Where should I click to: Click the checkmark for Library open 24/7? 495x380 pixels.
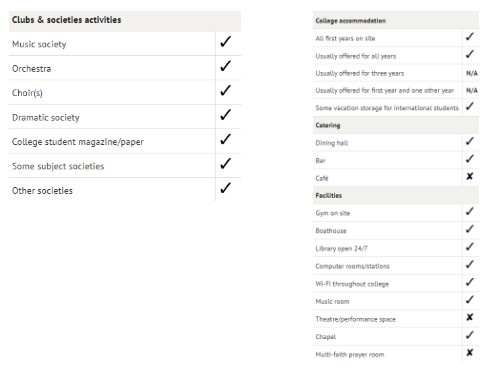(x=470, y=247)
